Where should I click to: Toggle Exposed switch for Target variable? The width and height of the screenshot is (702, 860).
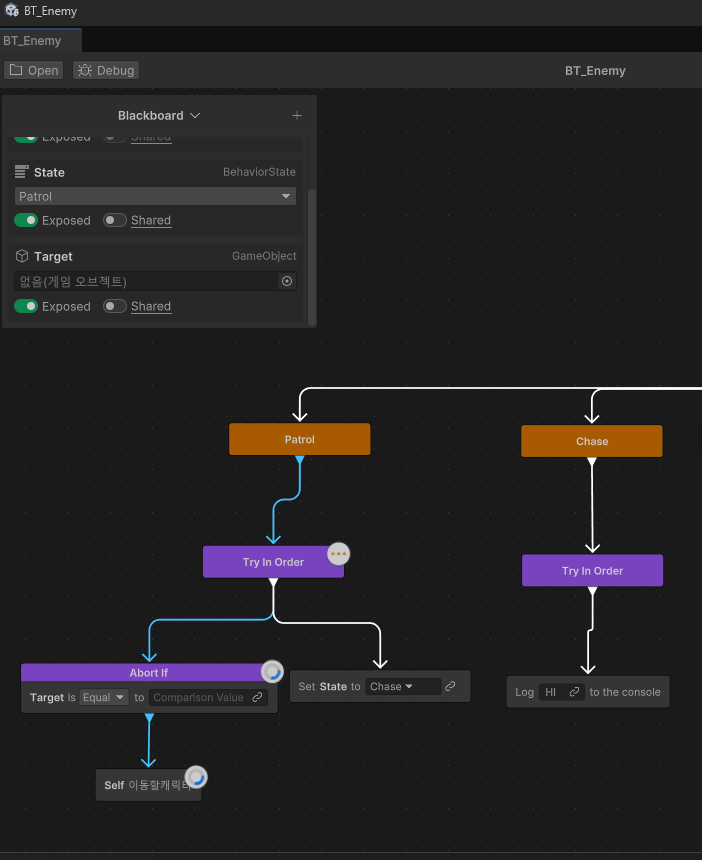coord(26,306)
